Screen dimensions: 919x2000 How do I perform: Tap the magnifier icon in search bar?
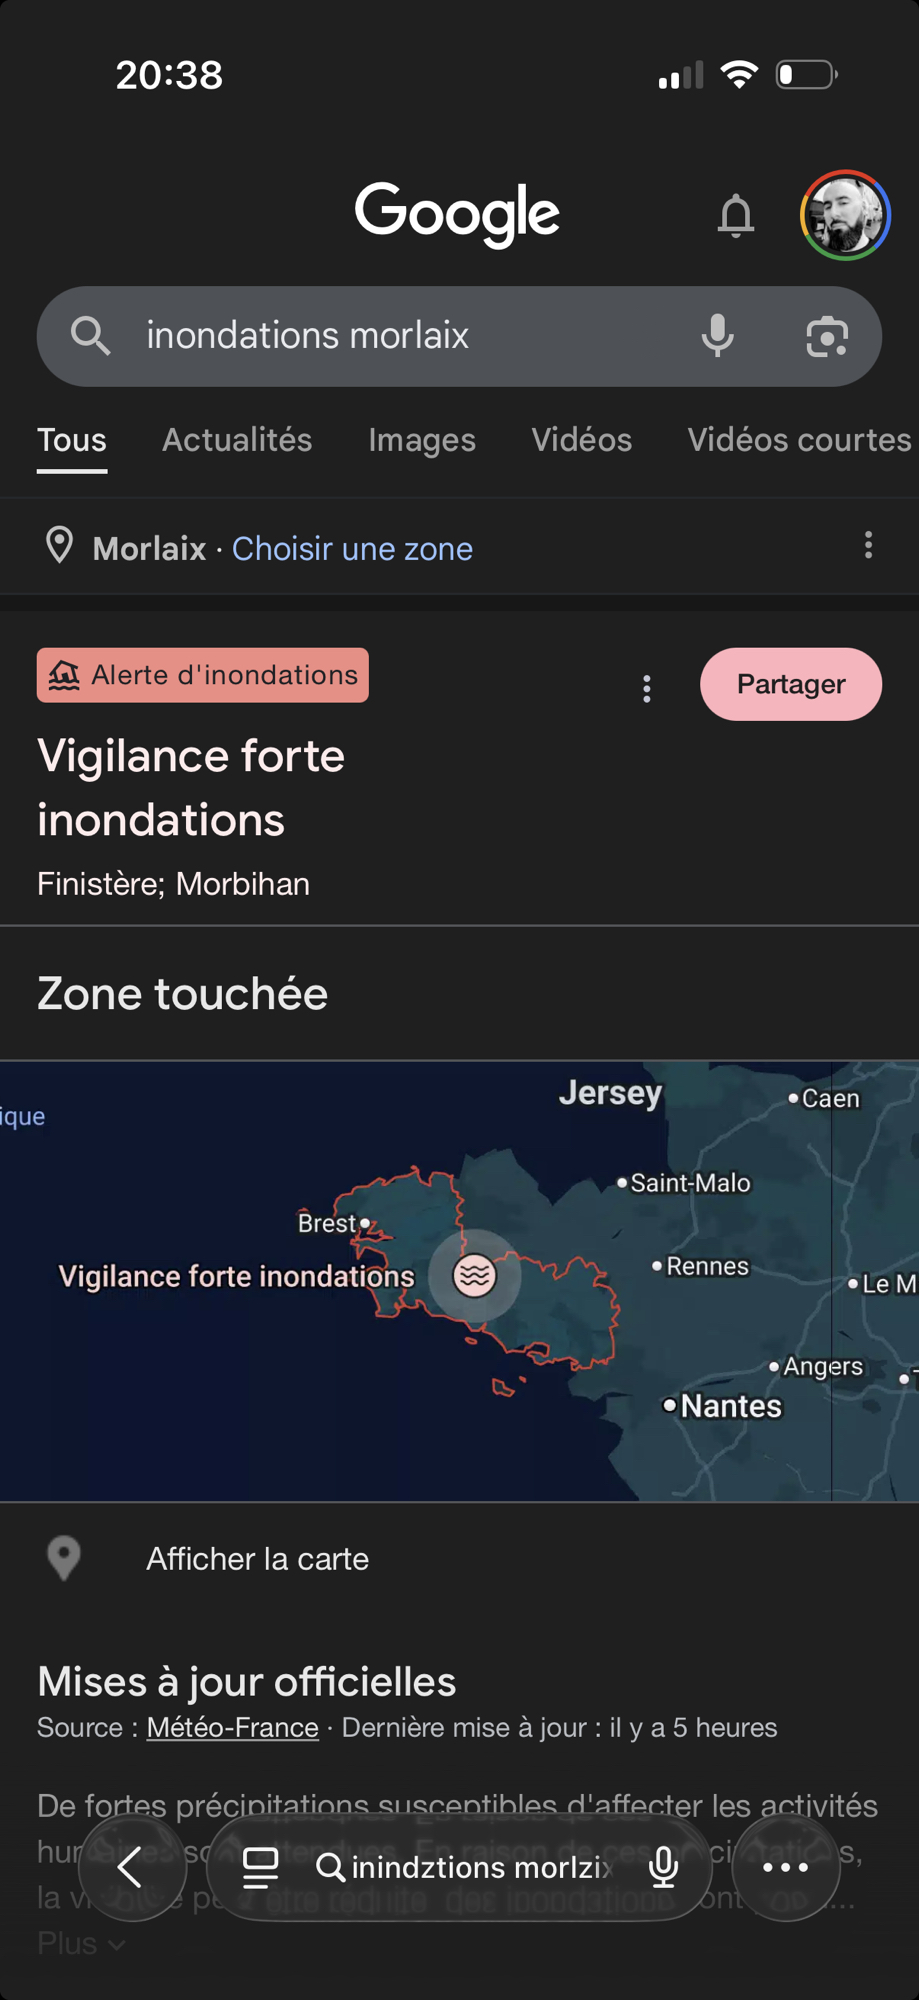click(90, 336)
